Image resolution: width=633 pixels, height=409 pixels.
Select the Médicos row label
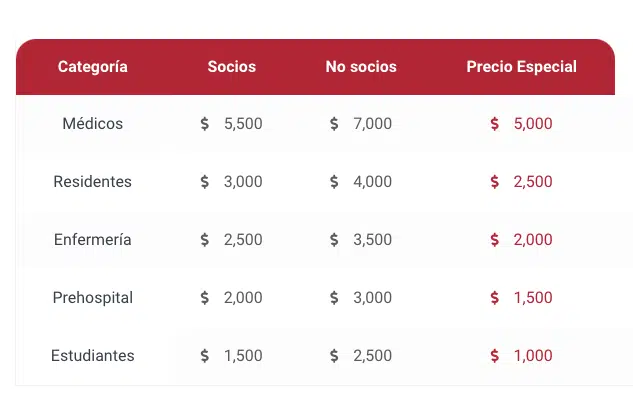(x=92, y=124)
